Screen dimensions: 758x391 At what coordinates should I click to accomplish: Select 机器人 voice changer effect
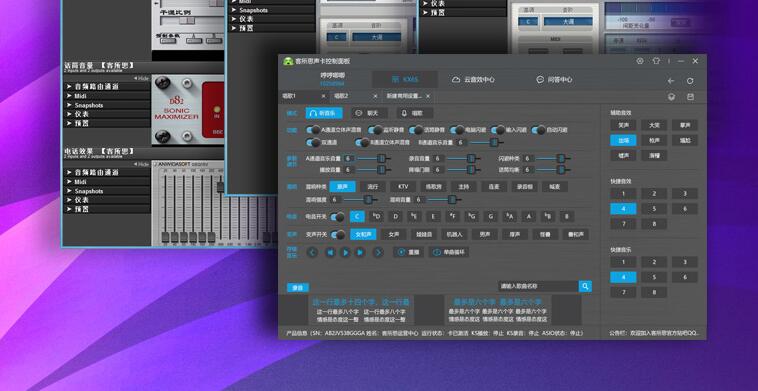coord(454,235)
